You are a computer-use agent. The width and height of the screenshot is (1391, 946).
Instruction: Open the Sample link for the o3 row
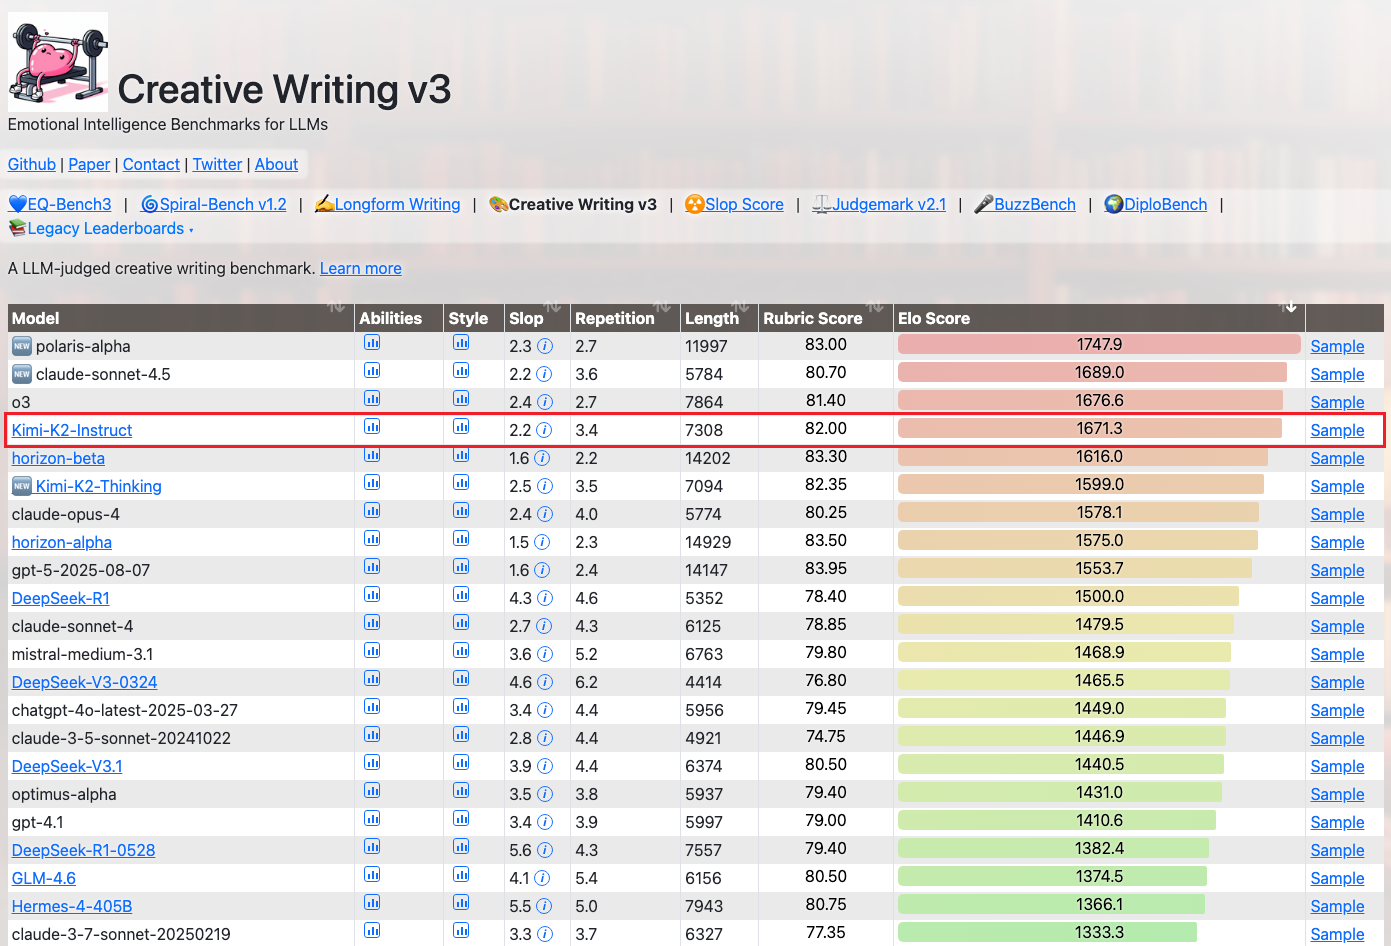1337,402
